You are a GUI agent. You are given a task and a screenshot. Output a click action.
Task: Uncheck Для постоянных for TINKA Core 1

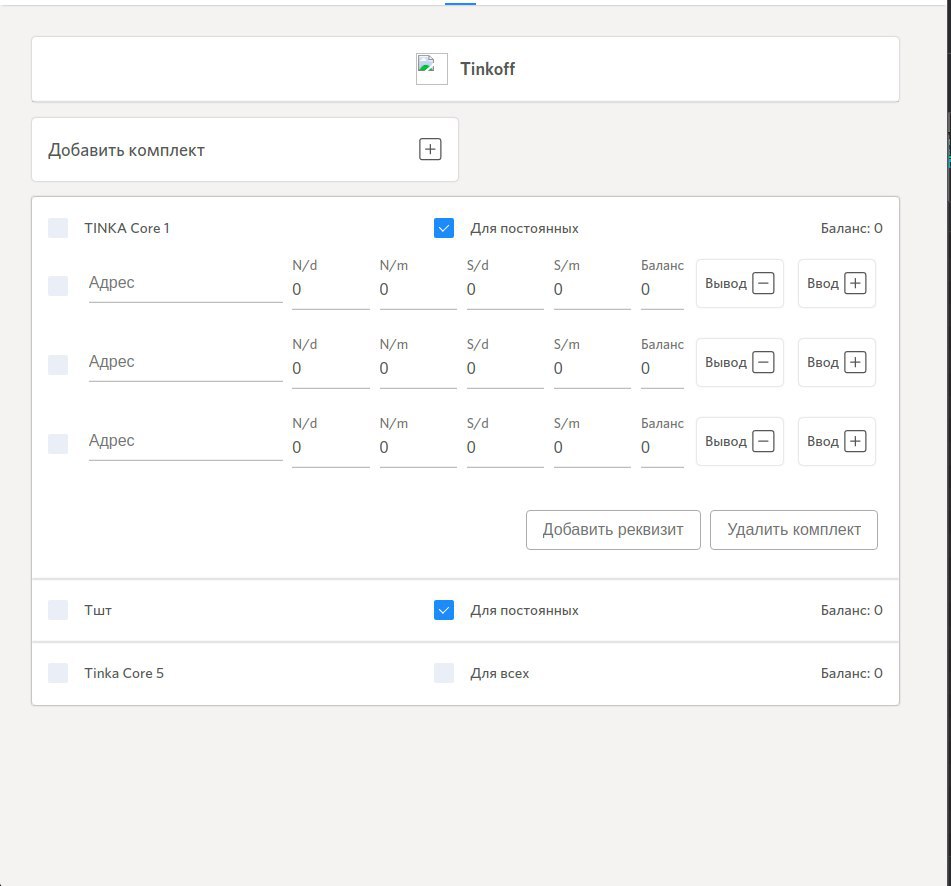[444, 228]
